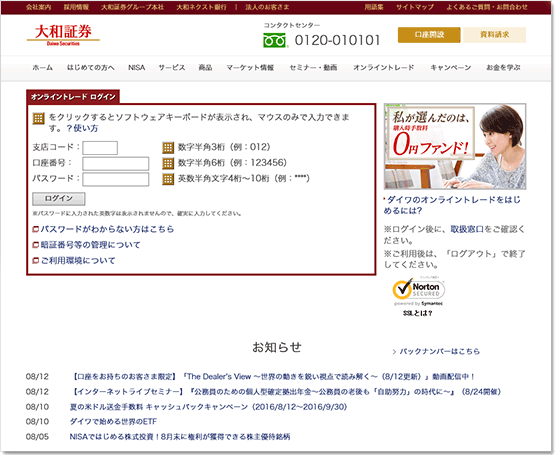Click the phone number 0120-010101
Viewport: 555px width, 455px height.
pyautogui.click(x=337, y=40)
